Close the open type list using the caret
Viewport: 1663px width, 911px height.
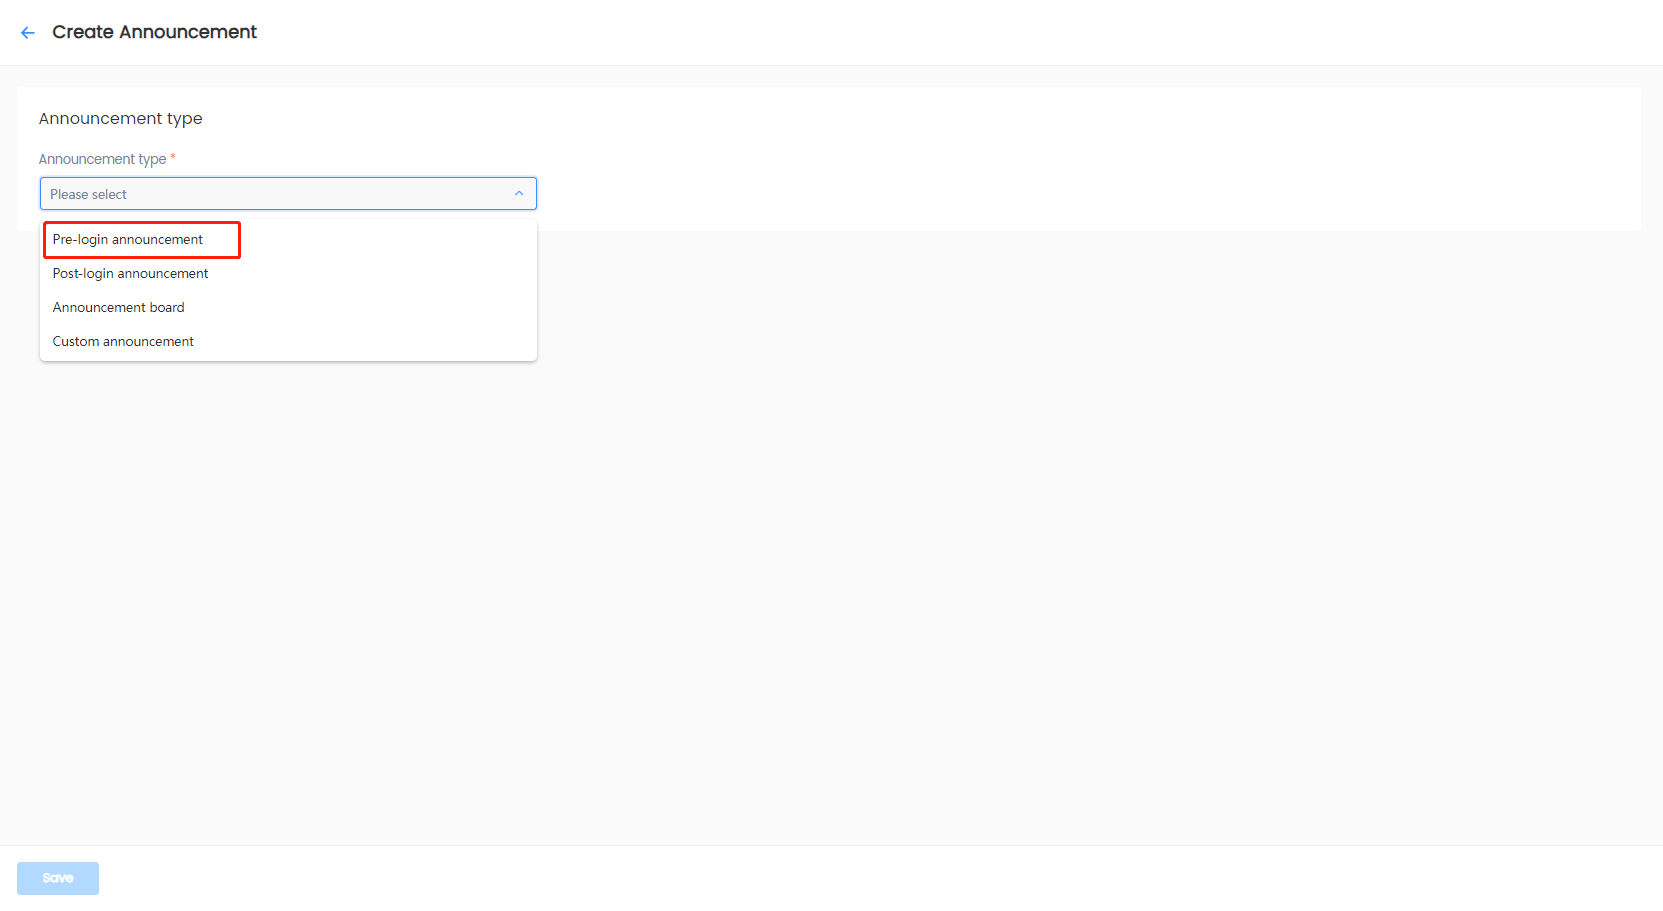(519, 194)
